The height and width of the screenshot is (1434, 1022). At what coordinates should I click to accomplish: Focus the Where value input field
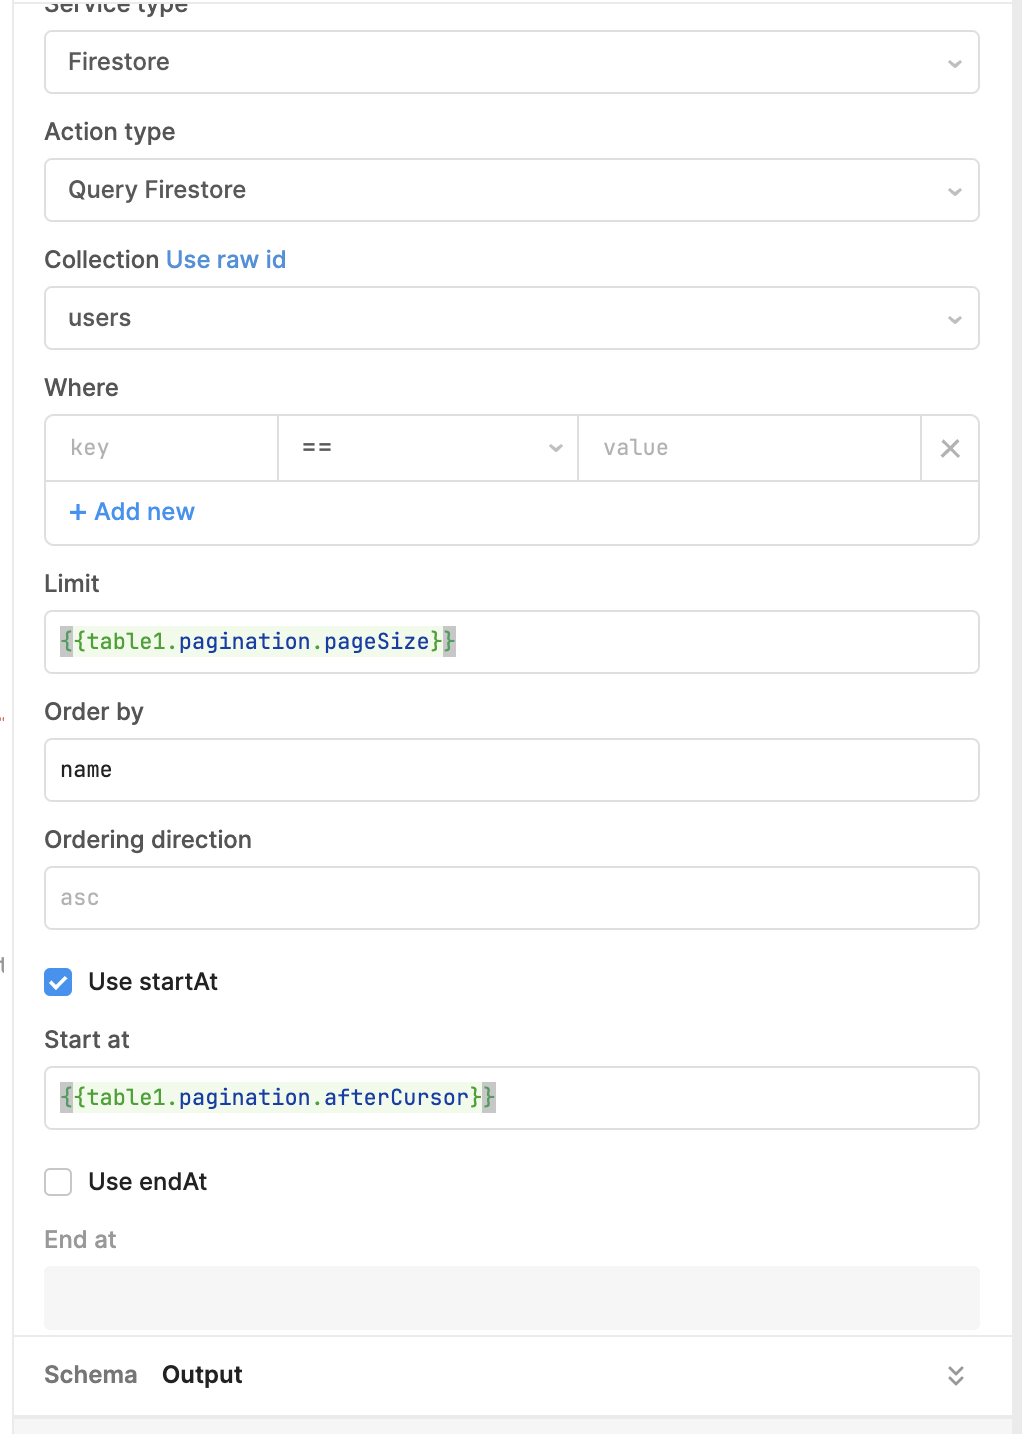click(x=749, y=448)
